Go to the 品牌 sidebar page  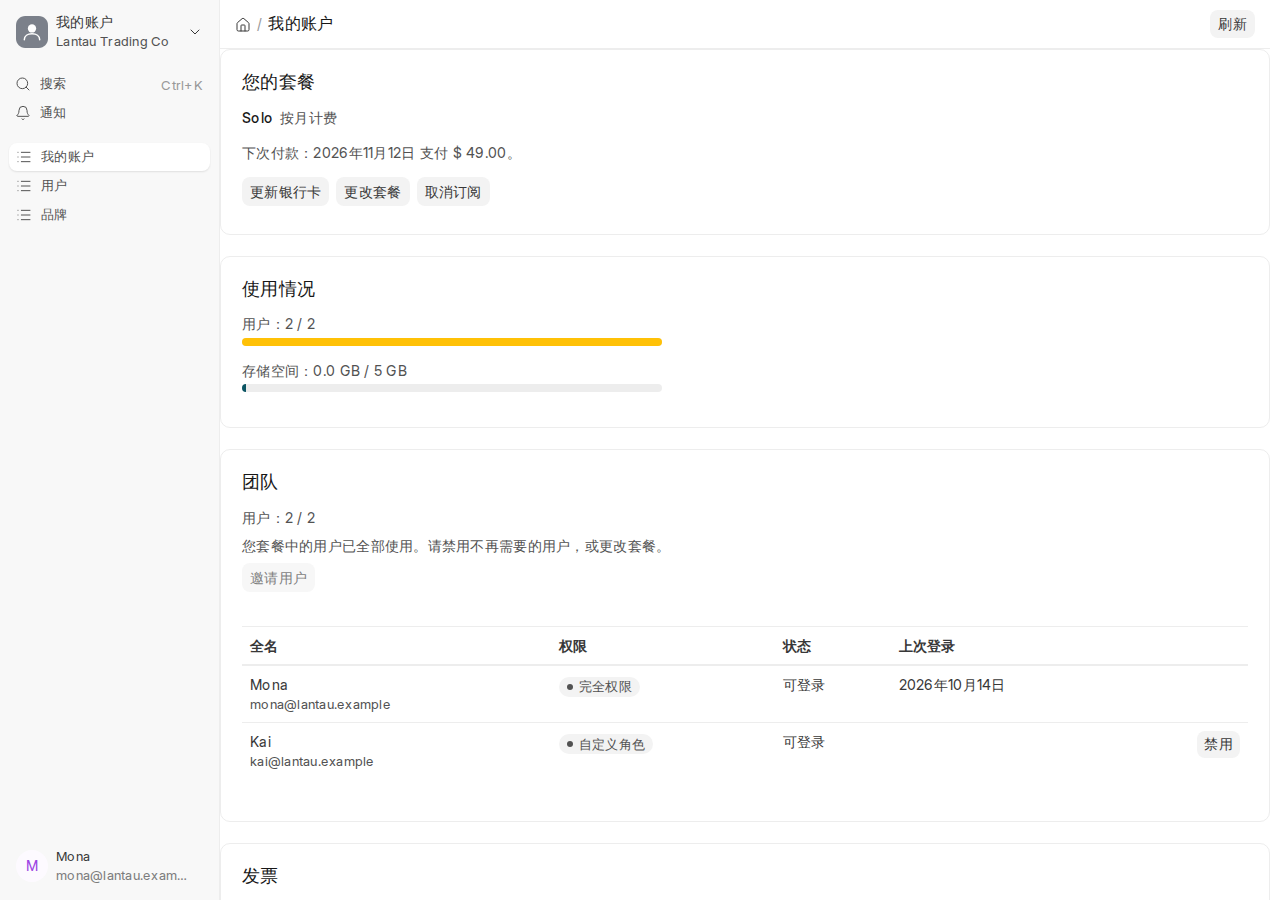pyautogui.click(x=110, y=215)
